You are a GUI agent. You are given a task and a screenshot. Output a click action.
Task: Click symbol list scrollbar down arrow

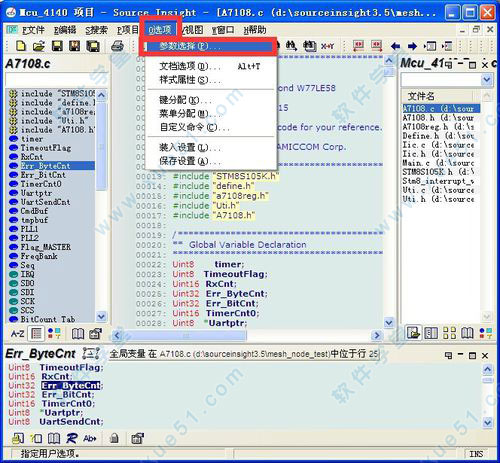point(101,316)
